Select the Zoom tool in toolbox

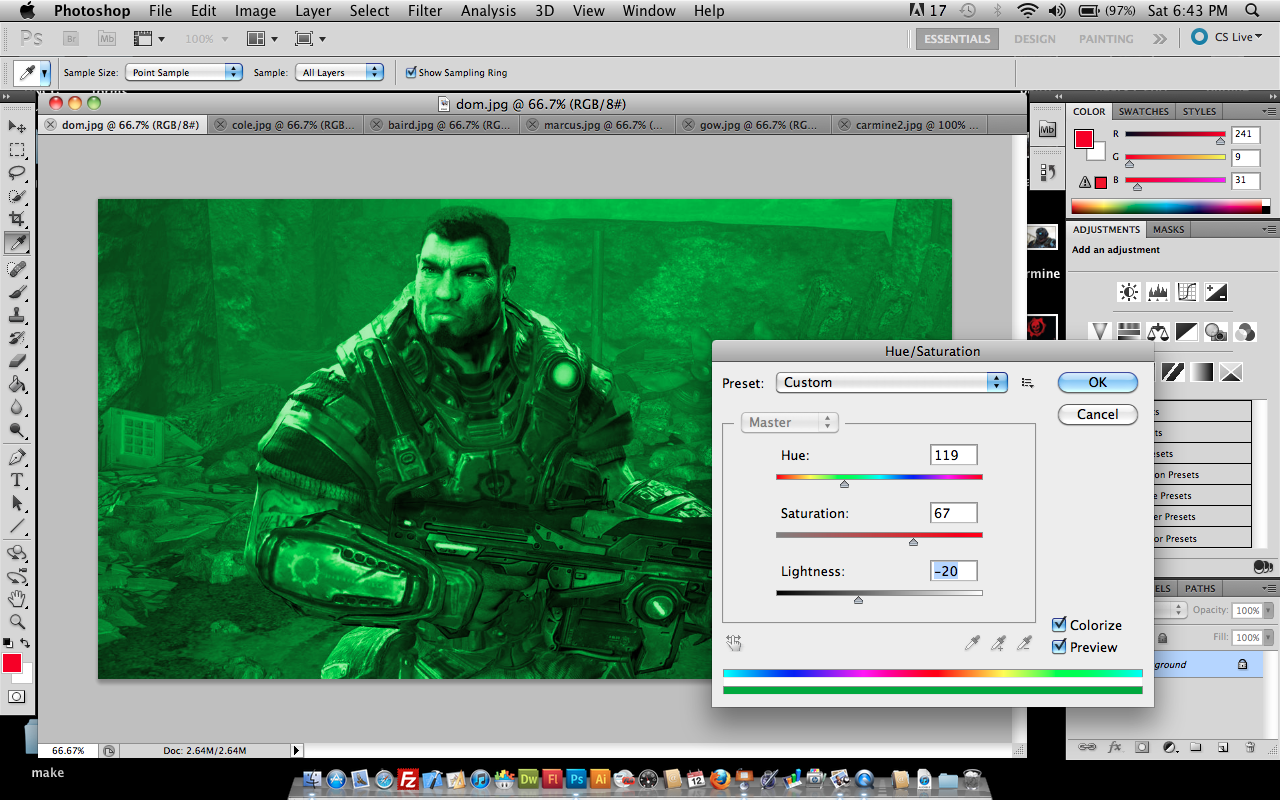click(17, 621)
